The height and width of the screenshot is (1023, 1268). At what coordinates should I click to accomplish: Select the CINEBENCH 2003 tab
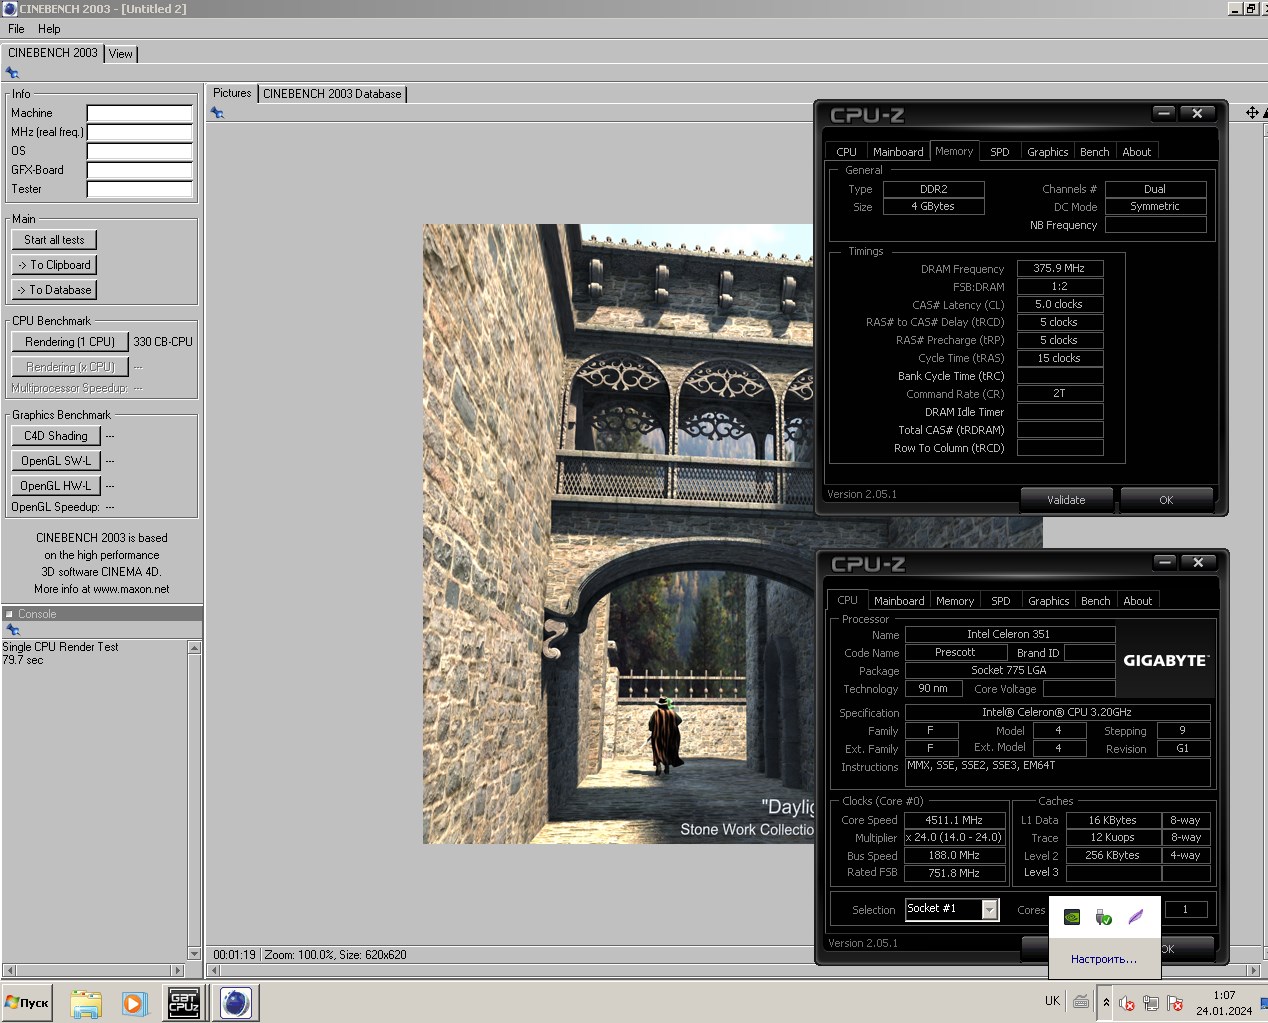53,53
